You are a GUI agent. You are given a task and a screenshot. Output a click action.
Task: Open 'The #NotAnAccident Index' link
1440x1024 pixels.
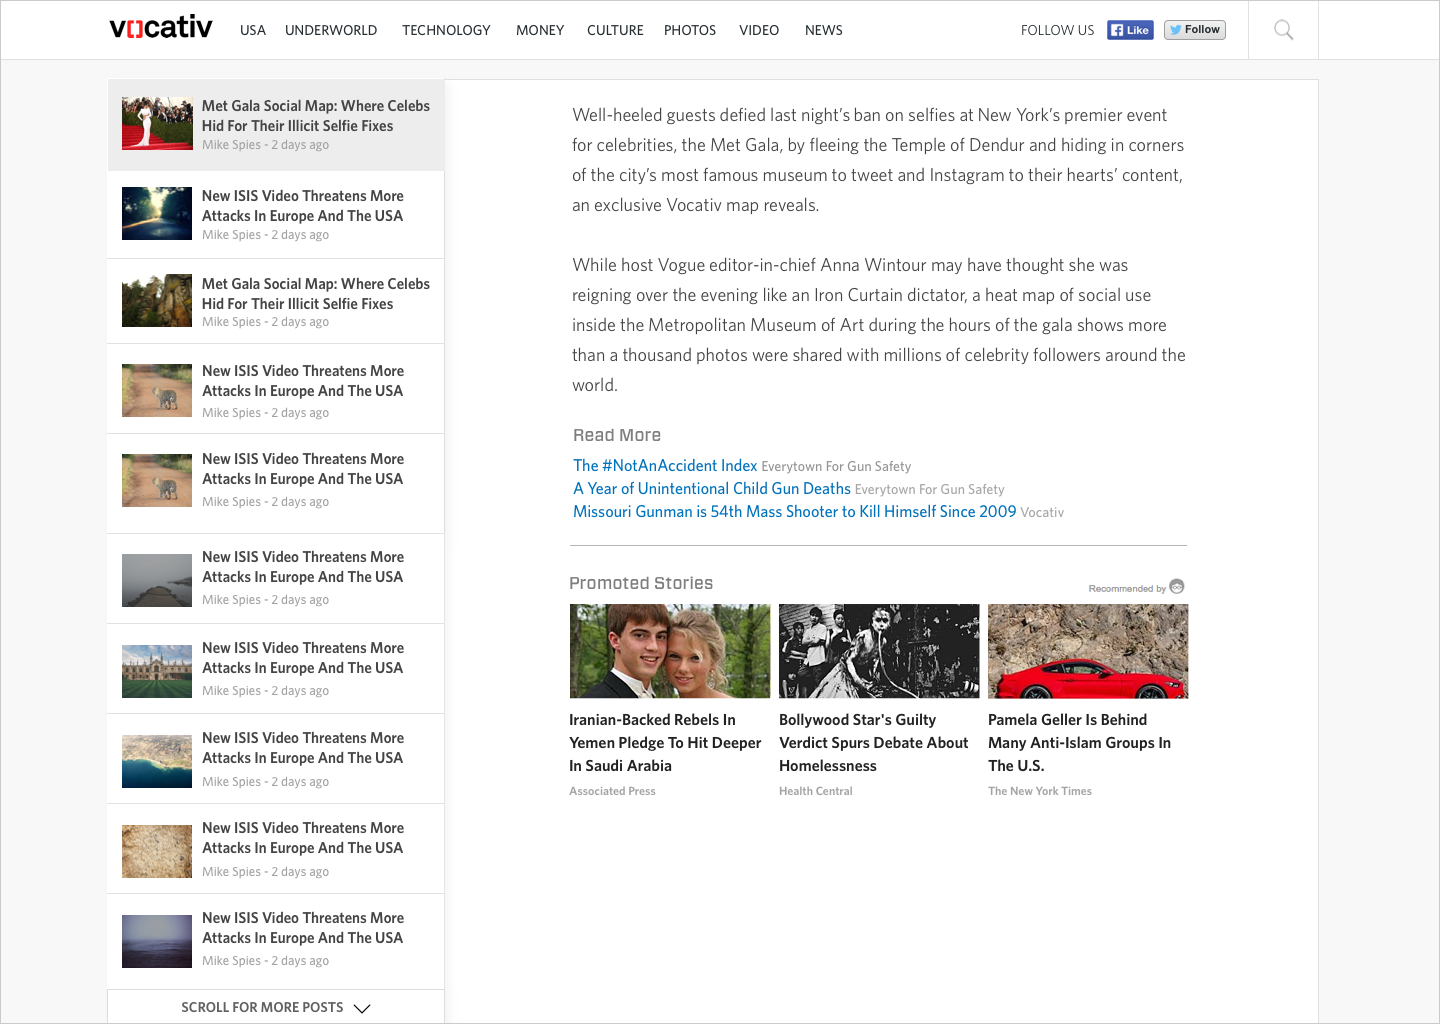click(x=665, y=465)
